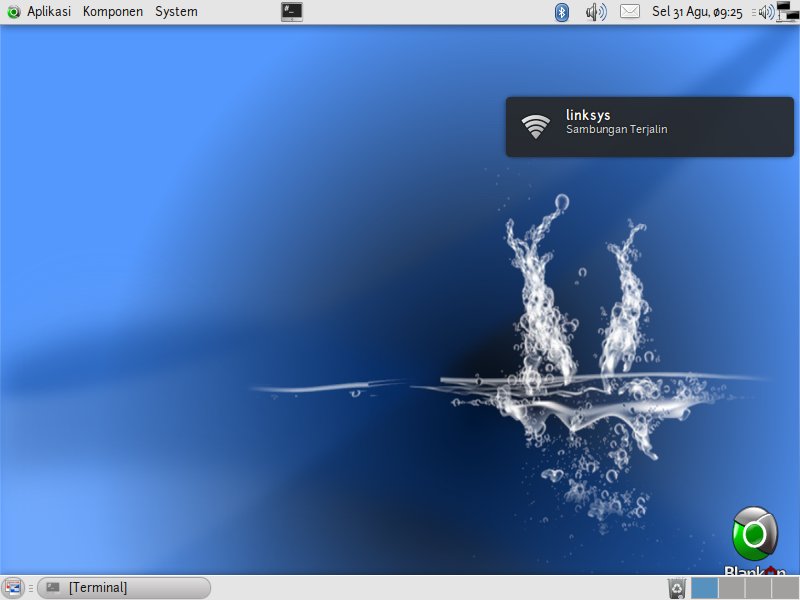The height and width of the screenshot is (600, 800).
Task: Click the BlankOn logo on desktop
Action: [x=755, y=537]
